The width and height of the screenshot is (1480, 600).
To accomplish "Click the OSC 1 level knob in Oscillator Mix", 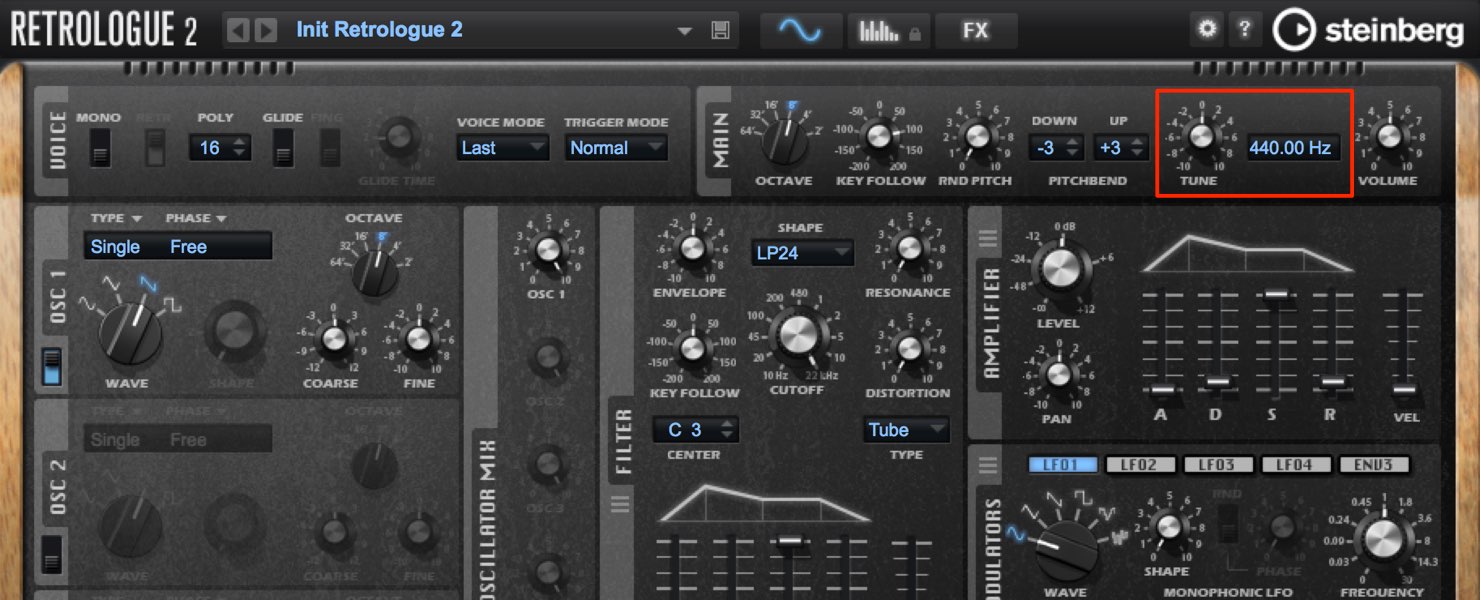I will (547, 251).
